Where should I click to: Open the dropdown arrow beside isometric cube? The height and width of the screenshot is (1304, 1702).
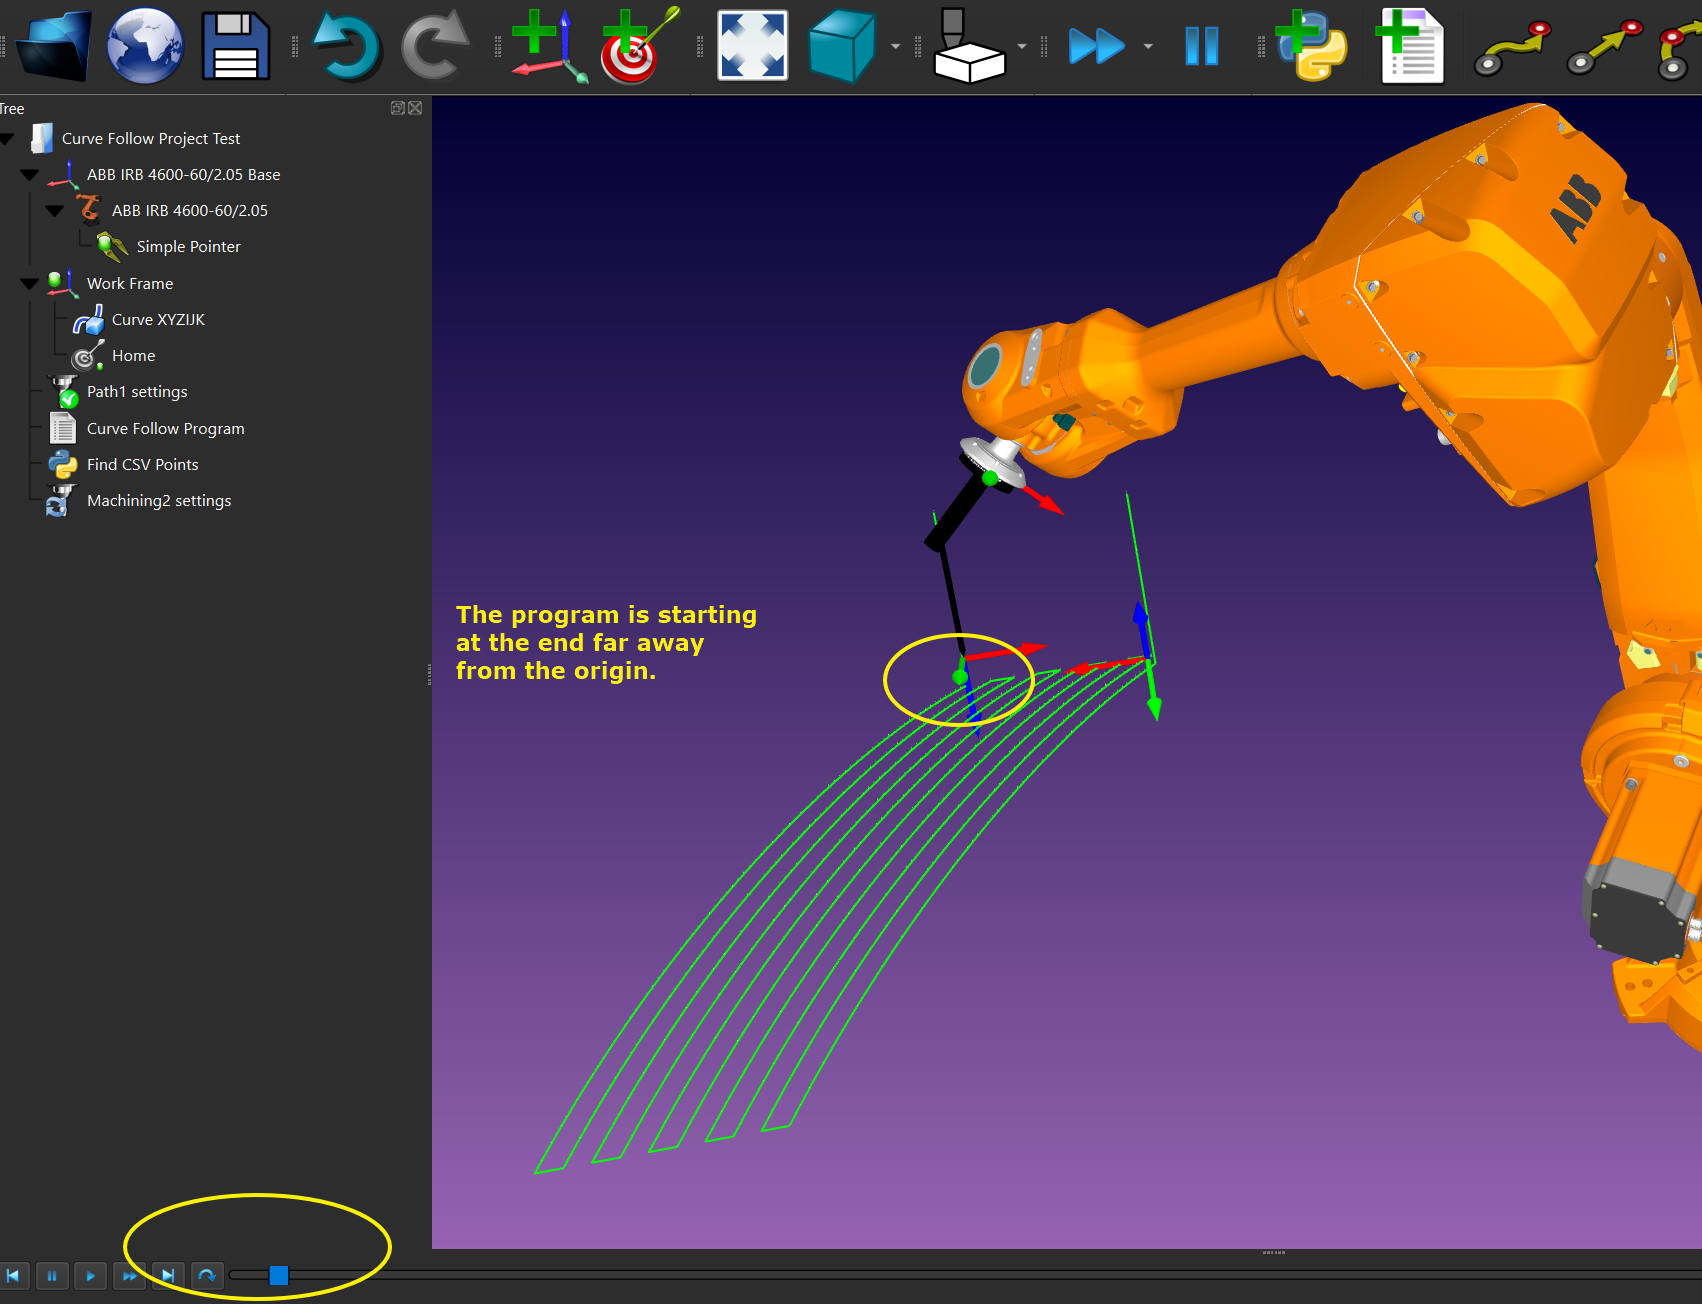(x=895, y=46)
